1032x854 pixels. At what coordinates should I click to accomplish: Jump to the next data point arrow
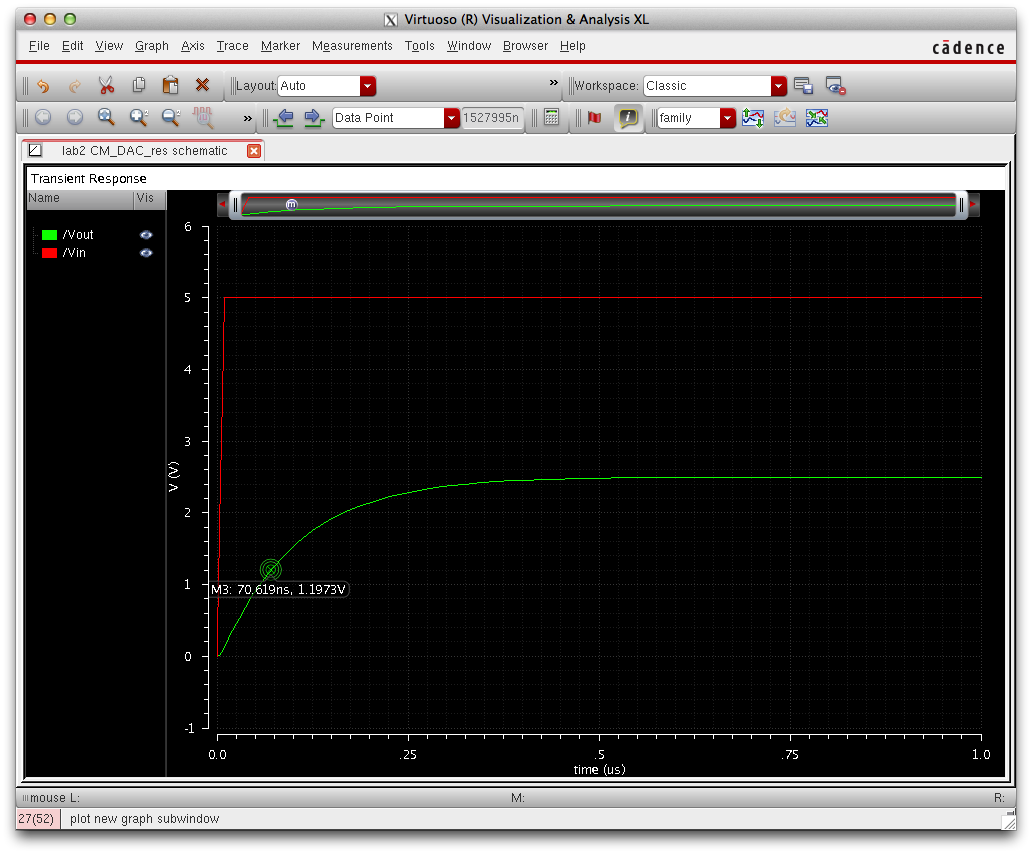[313, 118]
